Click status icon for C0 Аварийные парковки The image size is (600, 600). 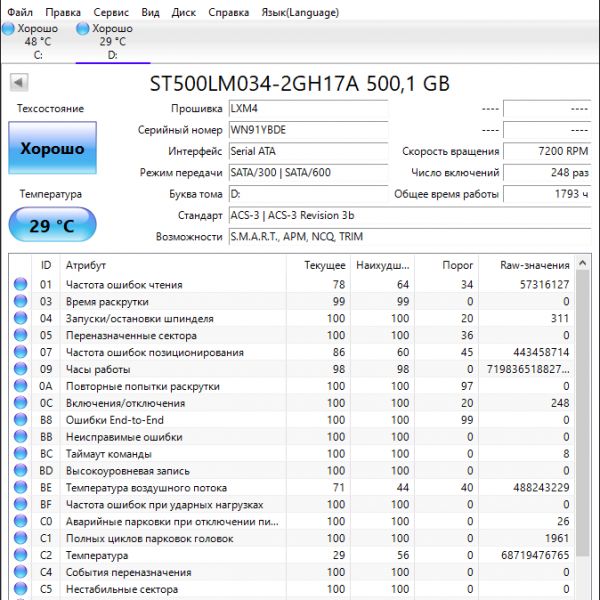(x=21, y=521)
